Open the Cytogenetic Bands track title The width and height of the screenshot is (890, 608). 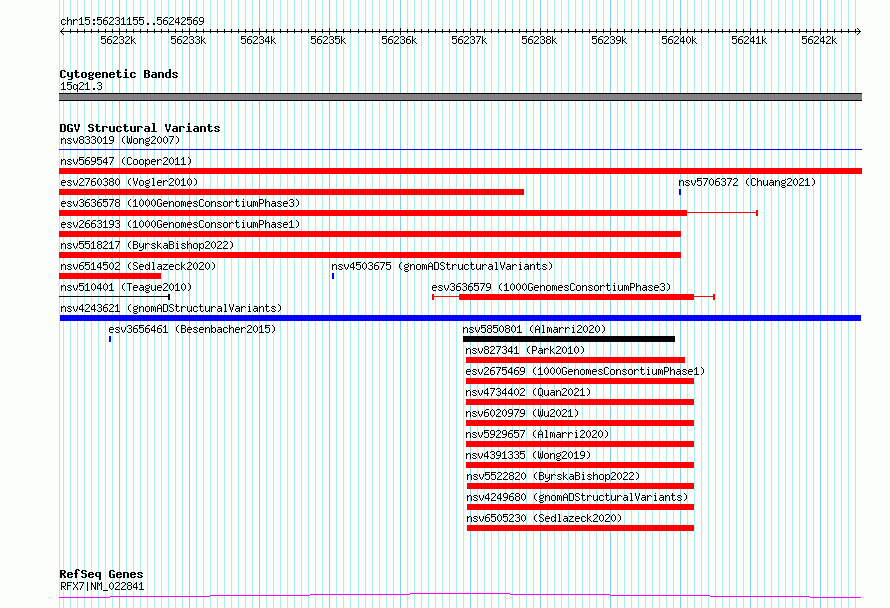pos(119,74)
